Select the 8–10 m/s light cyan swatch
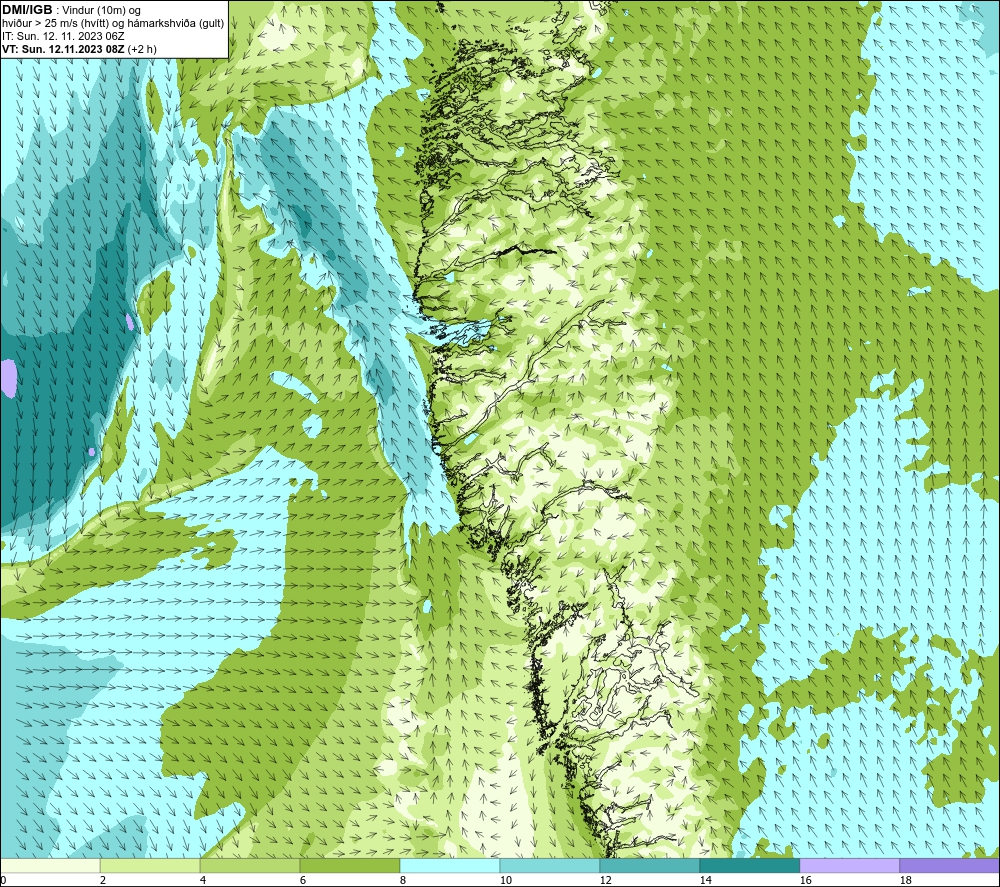Image resolution: width=1000 pixels, height=887 pixels. click(x=450, y=865)
